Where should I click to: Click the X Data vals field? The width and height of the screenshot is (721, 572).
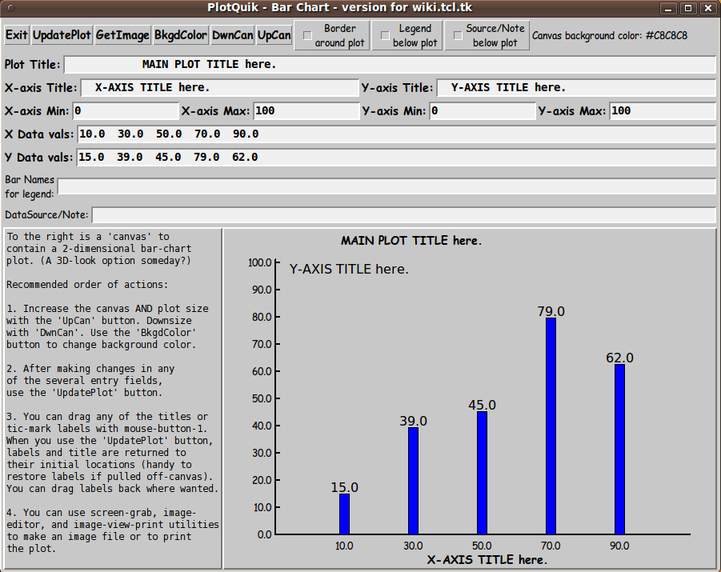point(396,134)
